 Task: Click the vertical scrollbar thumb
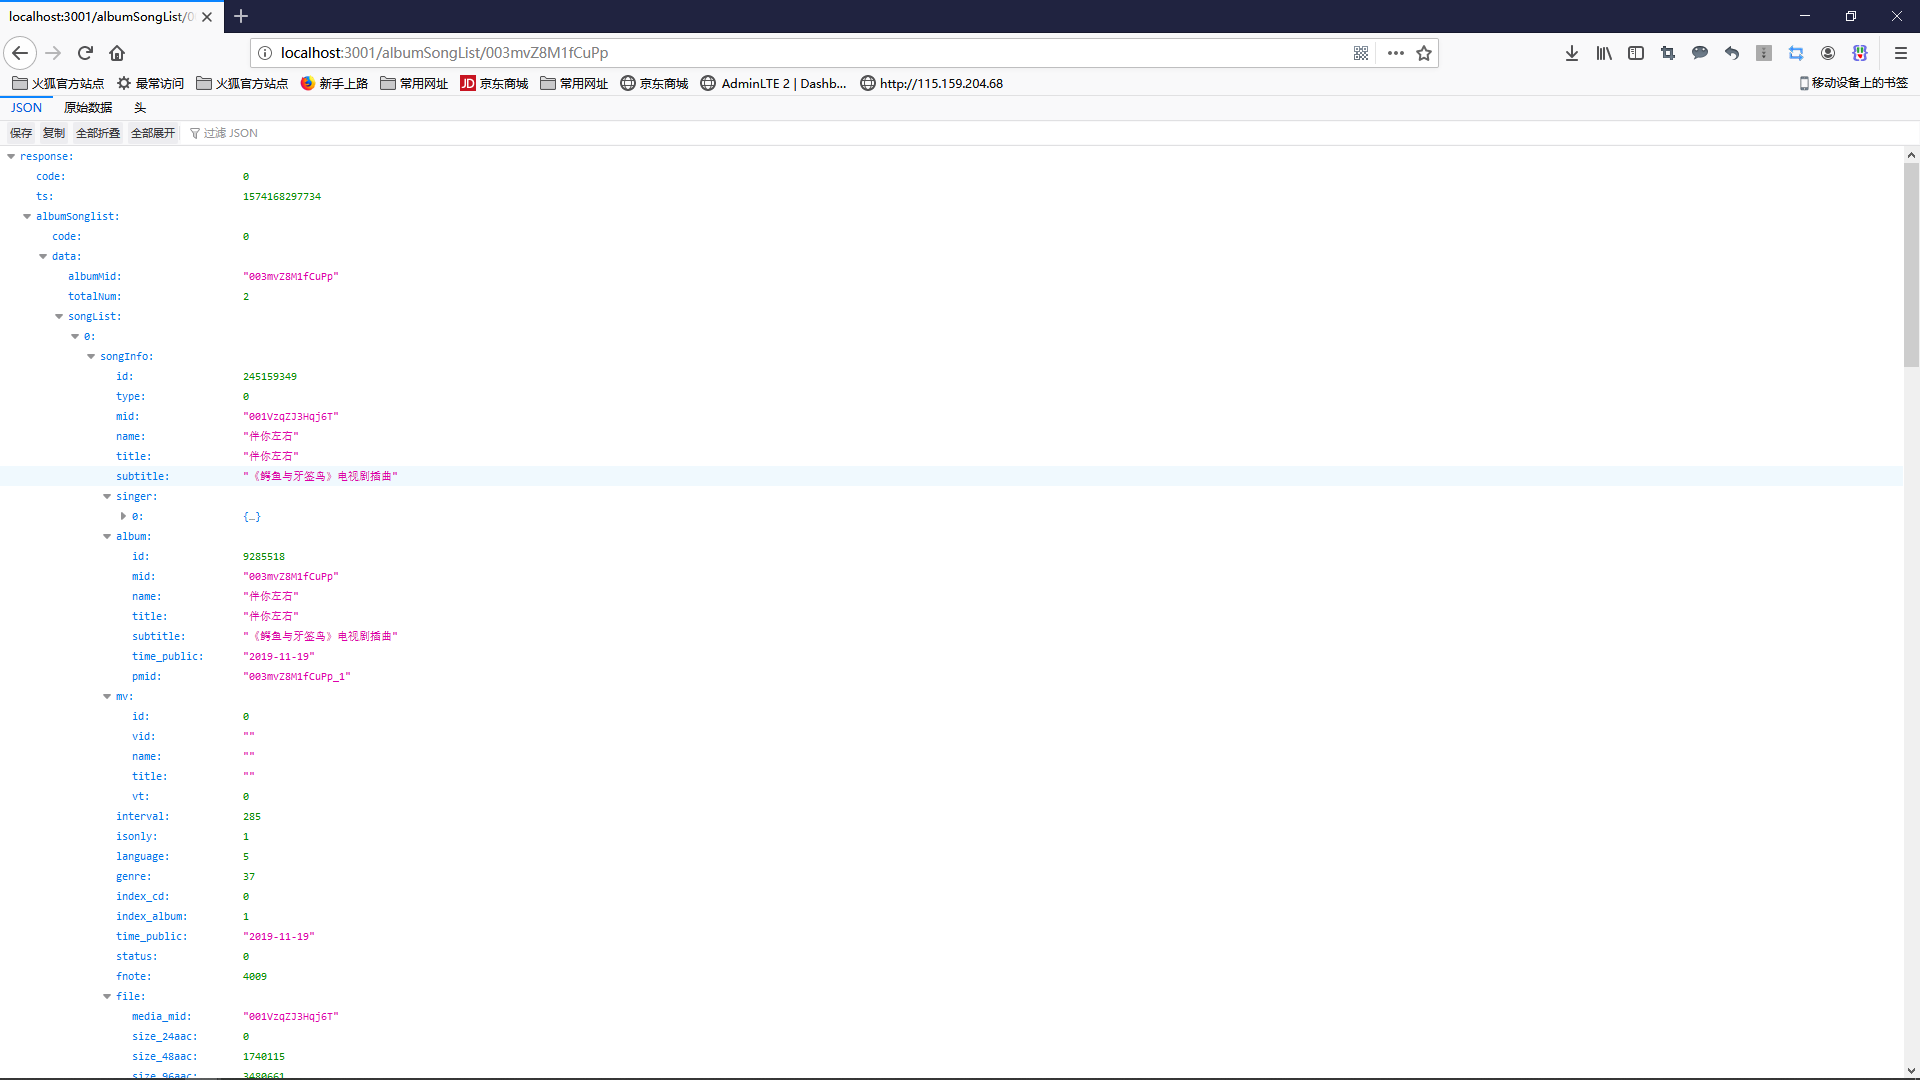coord(1911,265)
